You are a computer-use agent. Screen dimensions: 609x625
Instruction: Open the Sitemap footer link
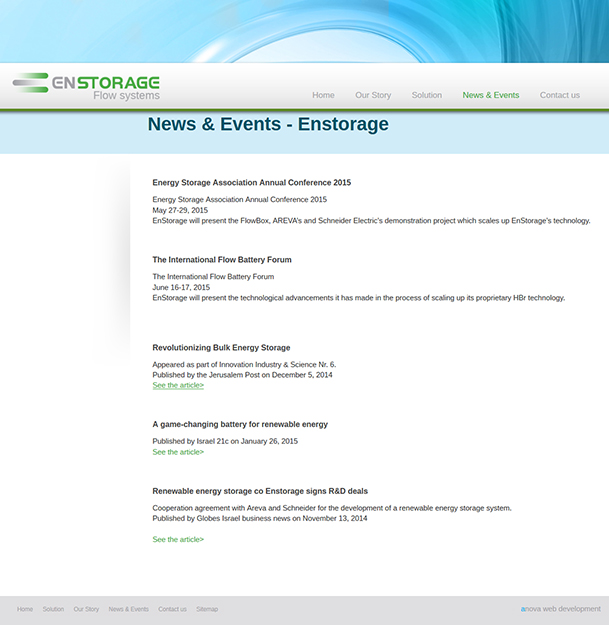(207, 609)
